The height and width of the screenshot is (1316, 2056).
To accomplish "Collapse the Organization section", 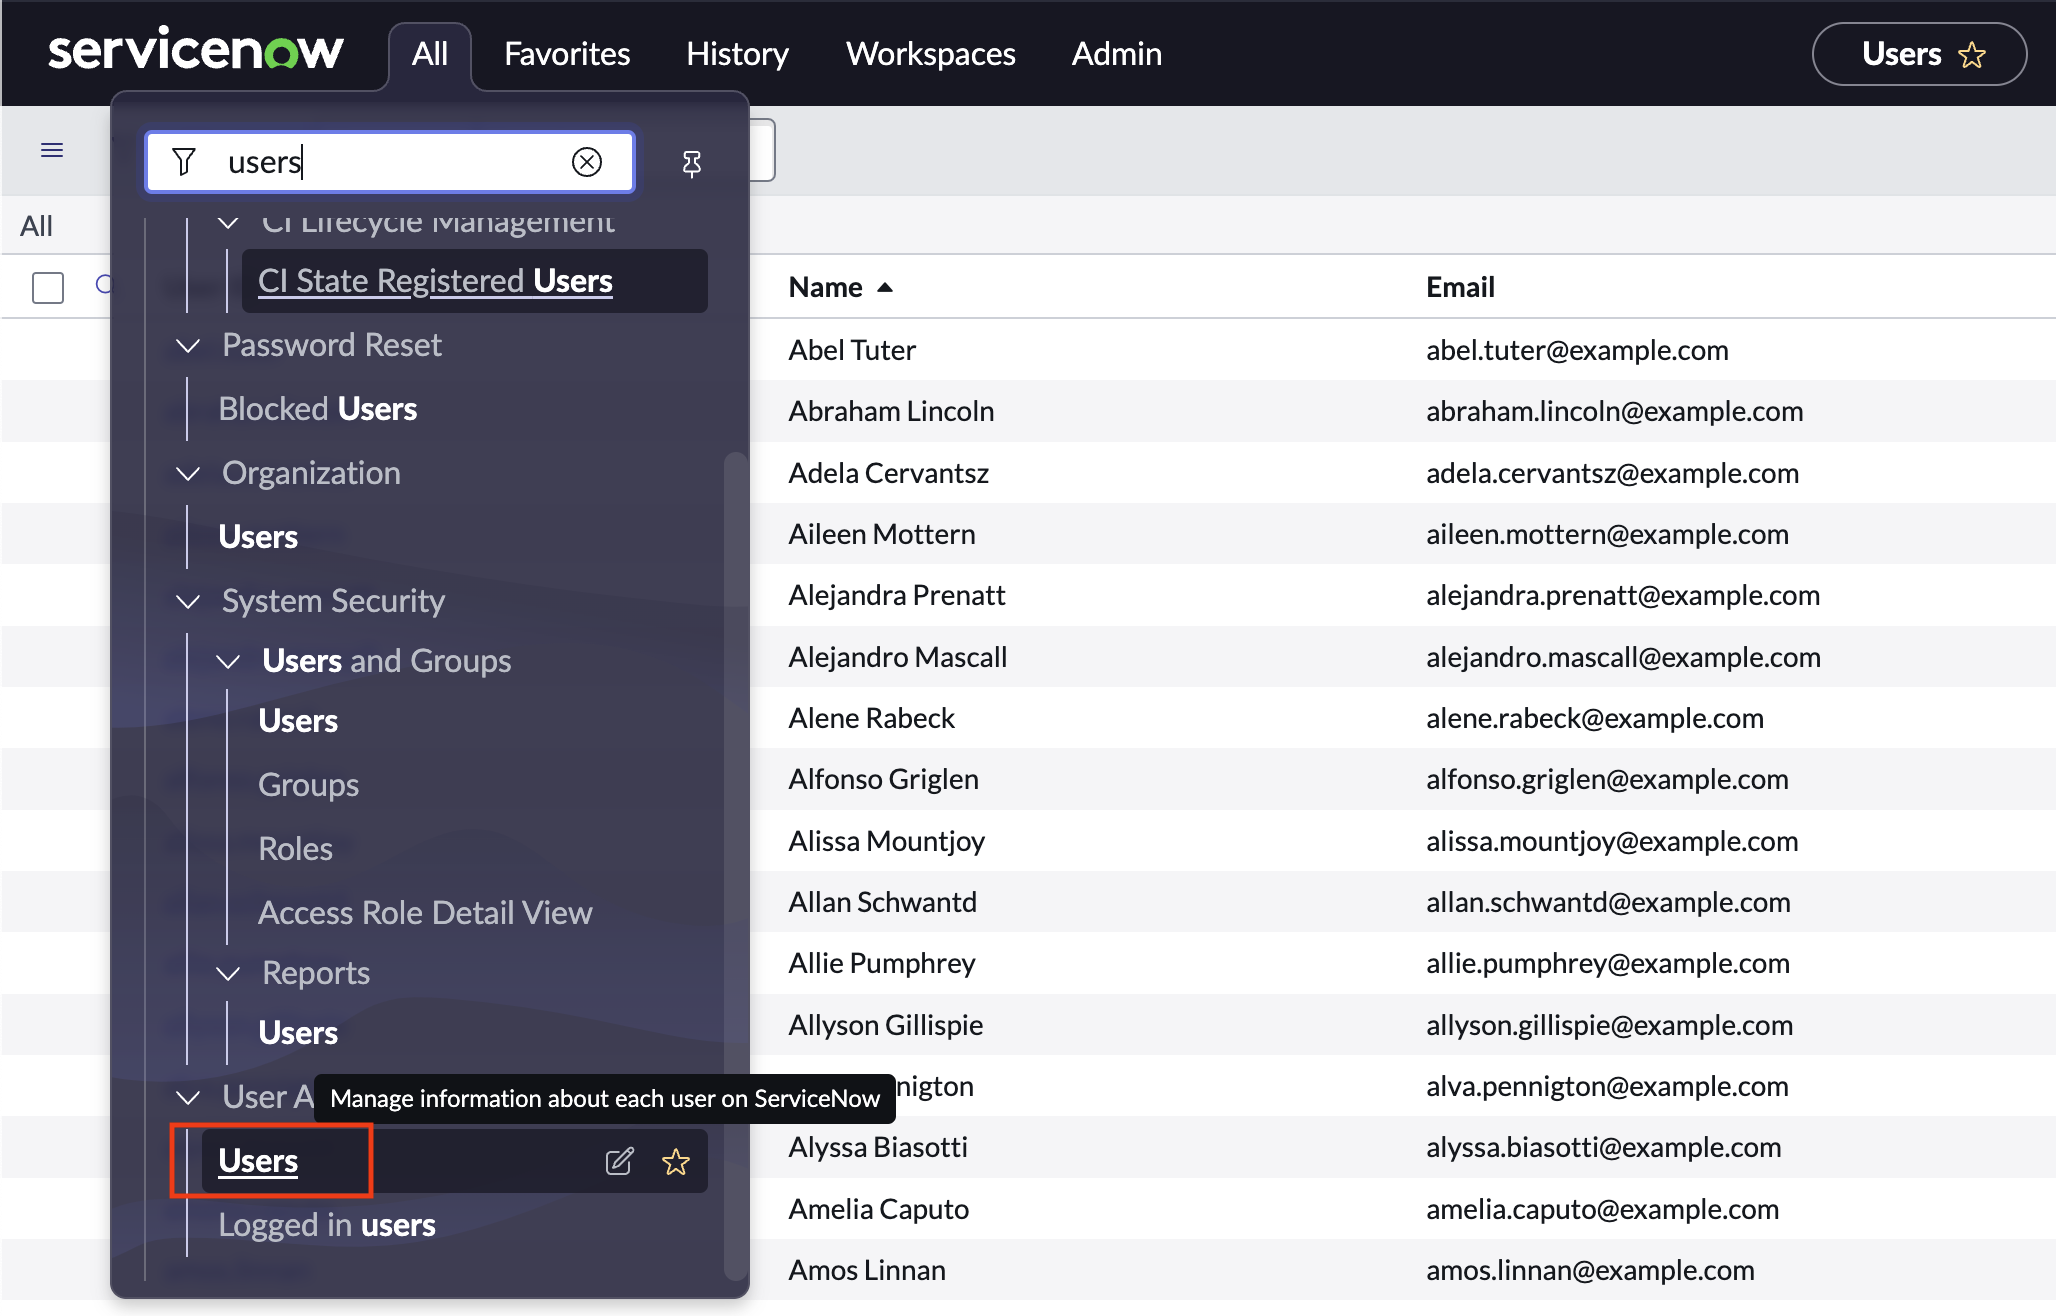I will pos(188,474).
